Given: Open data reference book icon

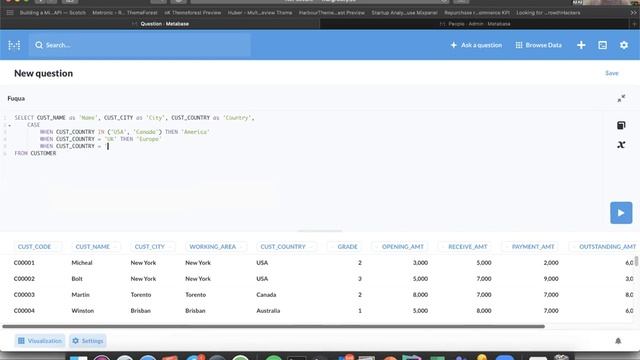Looking at the screenshot, I should [621, 125].
